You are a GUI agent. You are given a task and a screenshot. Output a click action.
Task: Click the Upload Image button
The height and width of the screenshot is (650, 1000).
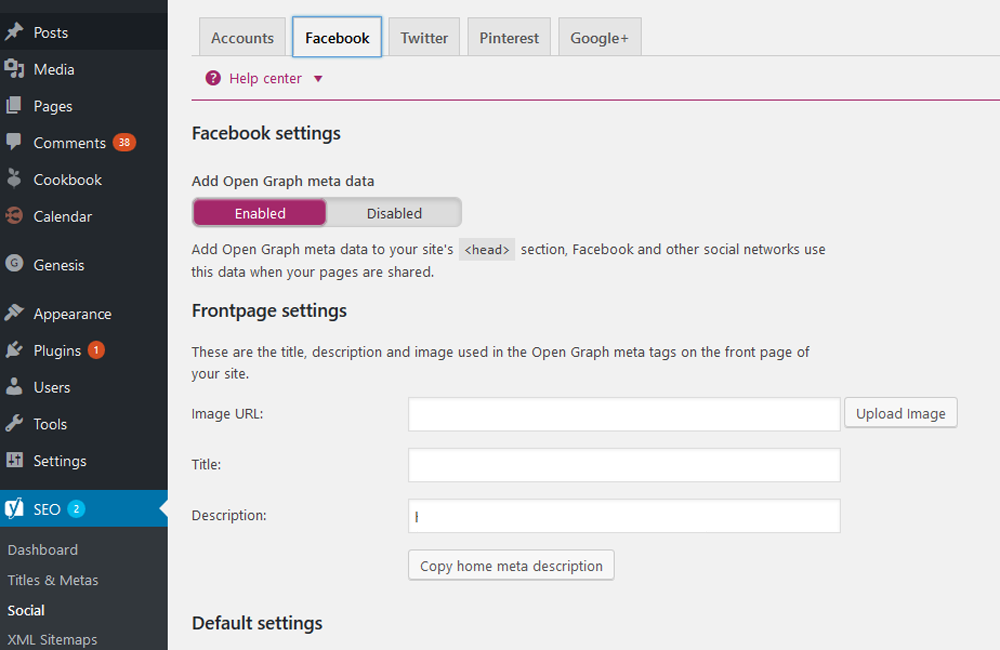(x=901, y=413)
